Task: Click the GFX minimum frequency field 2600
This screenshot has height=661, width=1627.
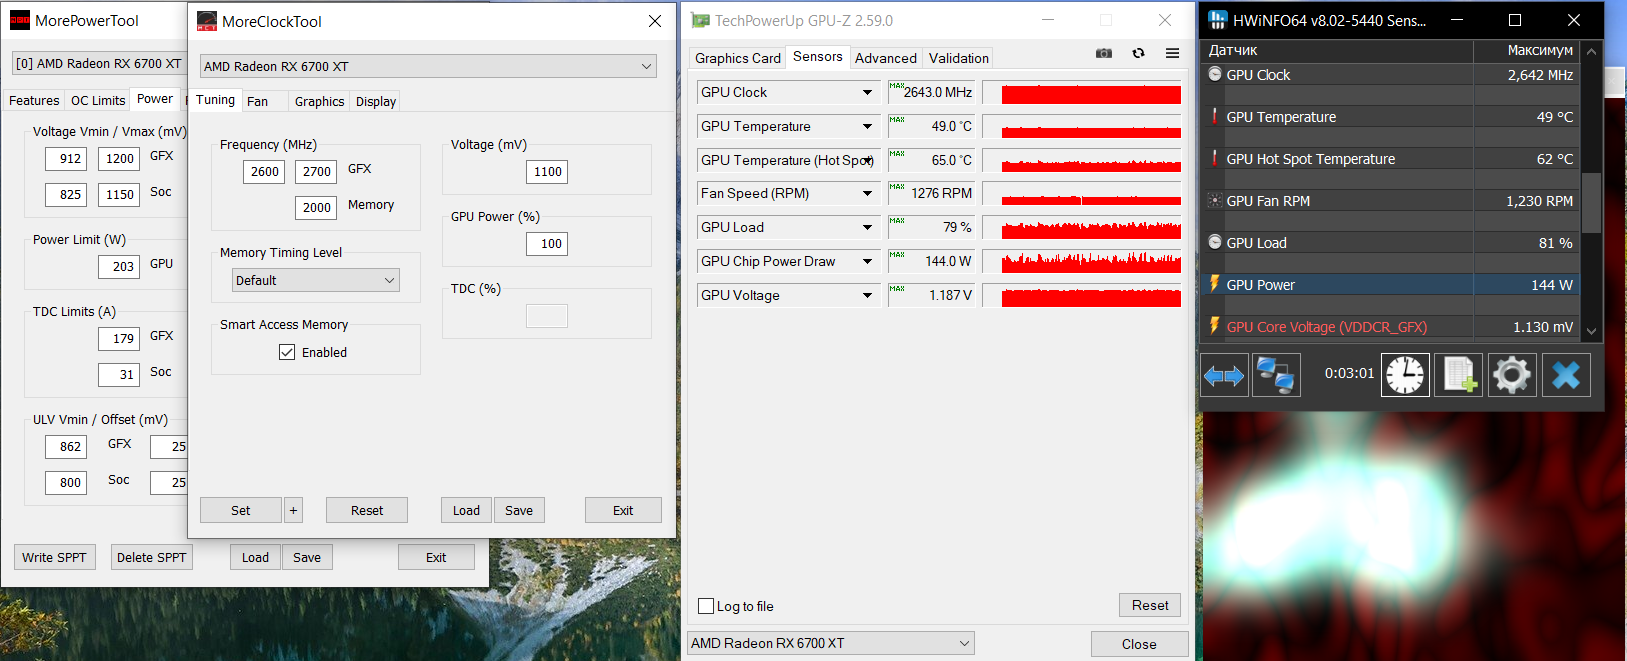Action: pos(264,171)
